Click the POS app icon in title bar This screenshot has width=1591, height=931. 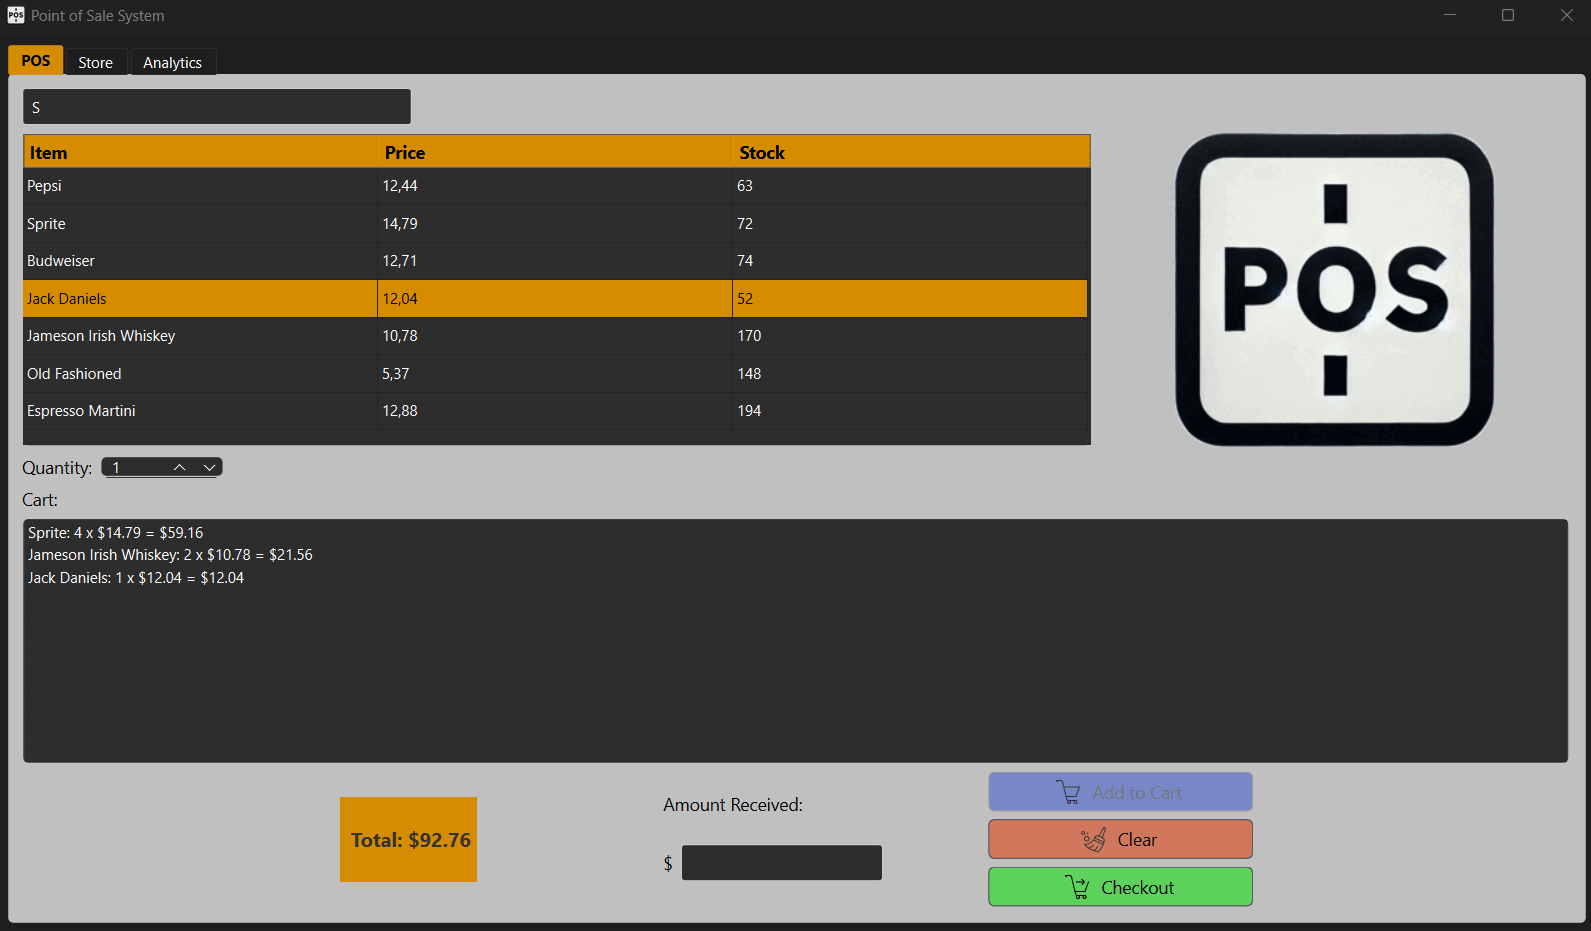[x=16, y=15]
